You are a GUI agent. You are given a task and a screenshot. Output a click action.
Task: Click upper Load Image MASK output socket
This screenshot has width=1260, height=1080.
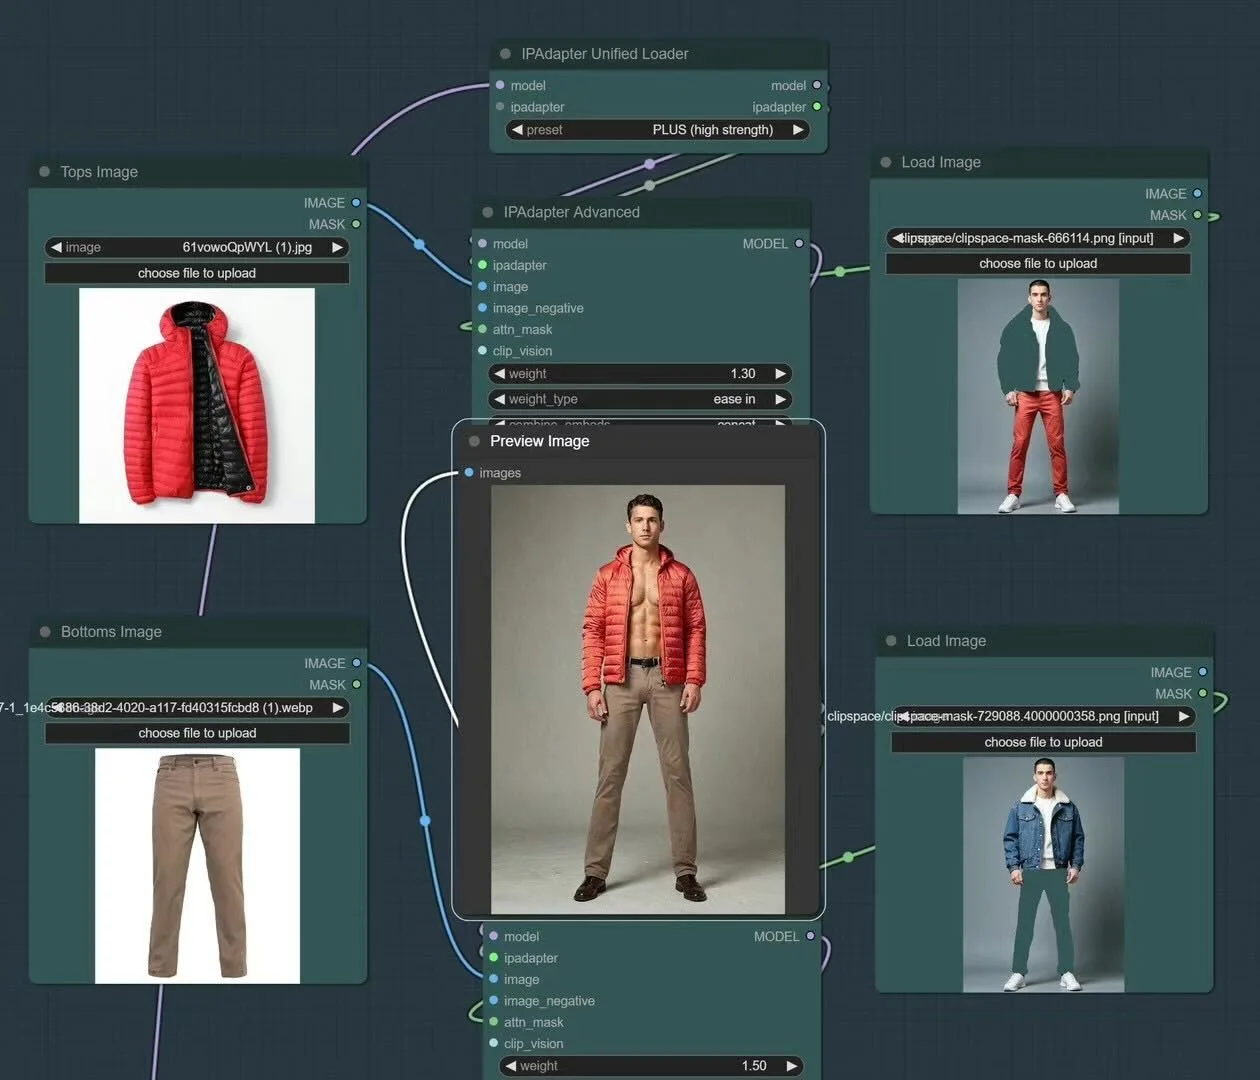click(1197, 215)
